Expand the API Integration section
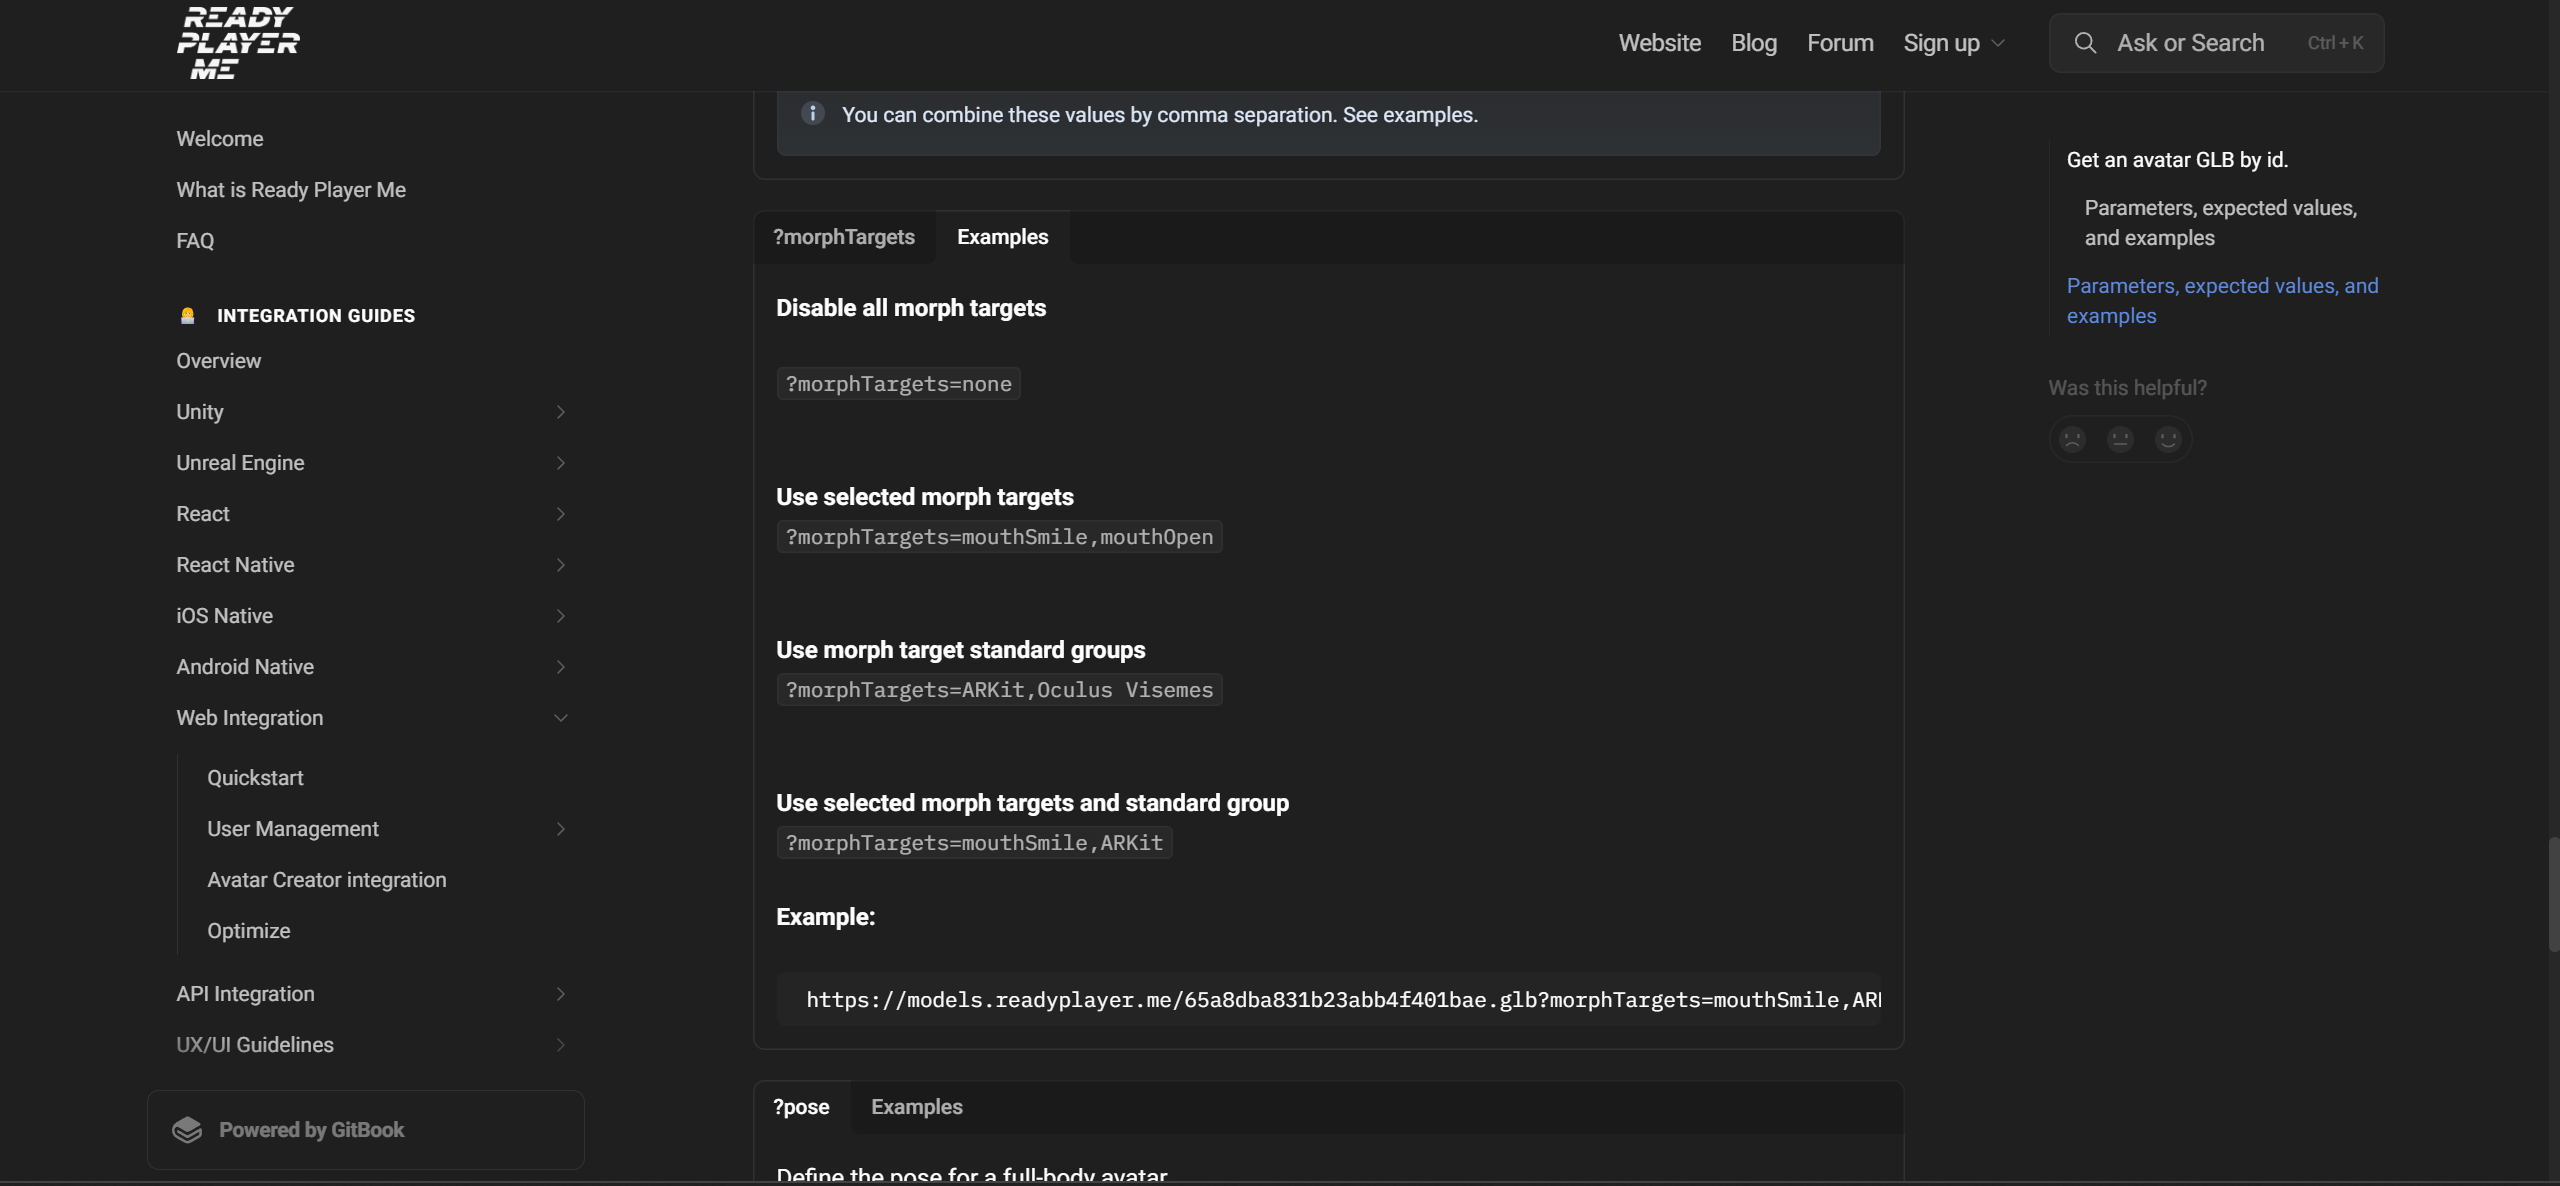The image size is (2560, 1186). [x=560, y=994]
